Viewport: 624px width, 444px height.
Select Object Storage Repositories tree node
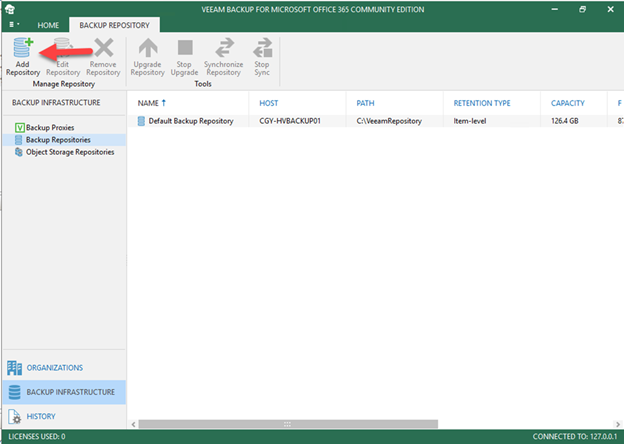pos(70,152)
